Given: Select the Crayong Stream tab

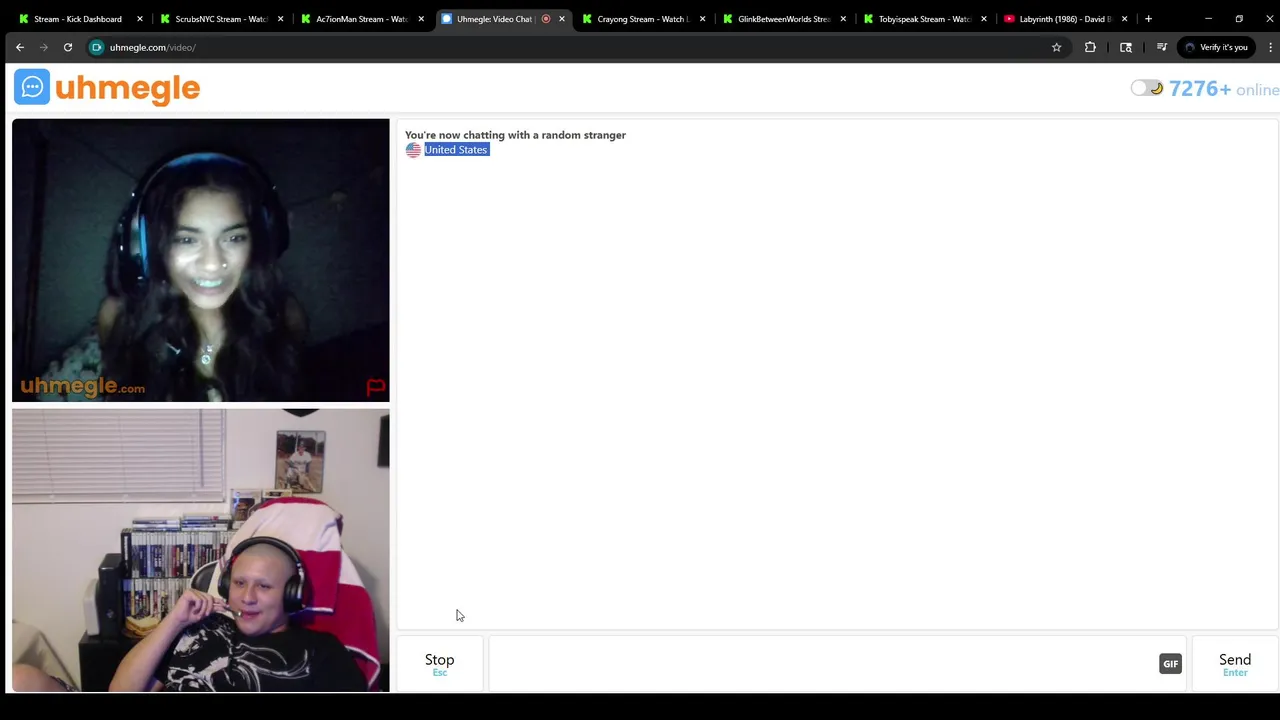Looking at the screenshot, I should [642, 19].
